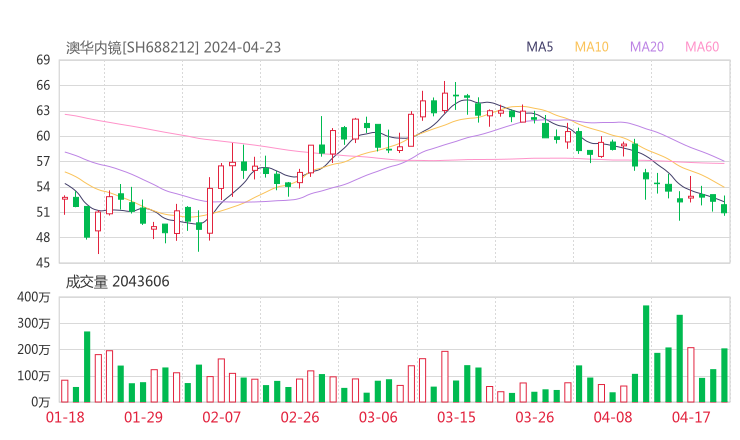Click the 01-18 date axis label
The width and height of the screenshot is (740, 440).
click(65, 417)
